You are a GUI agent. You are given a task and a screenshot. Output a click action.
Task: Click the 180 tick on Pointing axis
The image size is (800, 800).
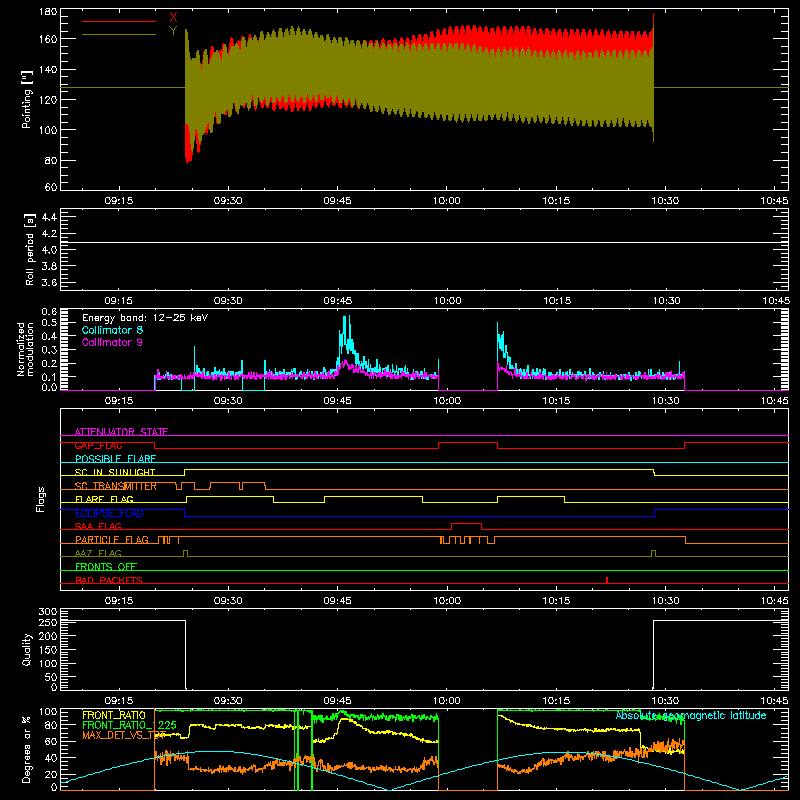pyautogui.click(x=48, y=12)
